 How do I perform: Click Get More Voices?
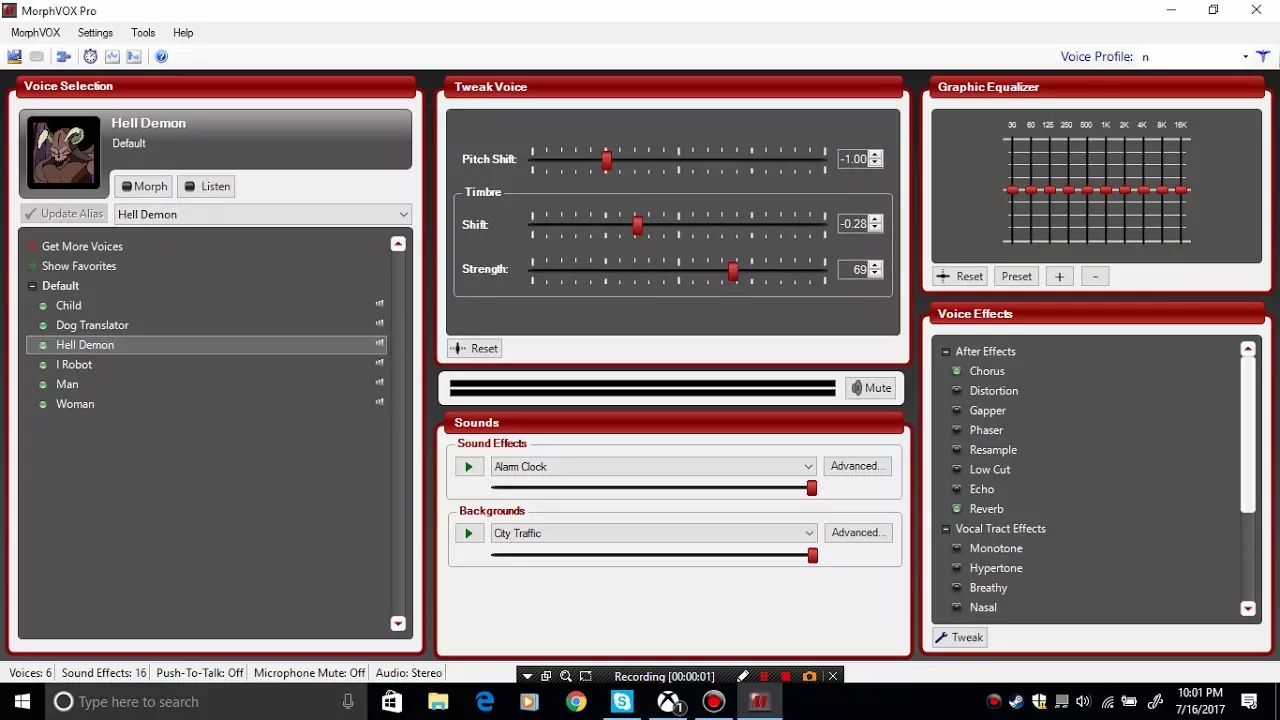tap(82, 246)
